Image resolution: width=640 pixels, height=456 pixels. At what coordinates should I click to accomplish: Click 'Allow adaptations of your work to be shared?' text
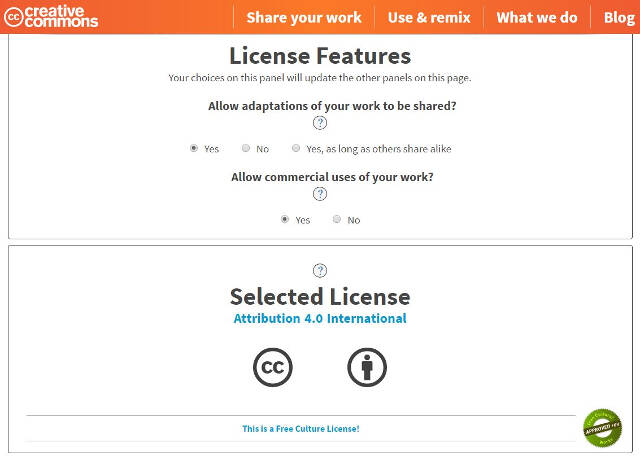pyautogui.click(x=332, y=106)
